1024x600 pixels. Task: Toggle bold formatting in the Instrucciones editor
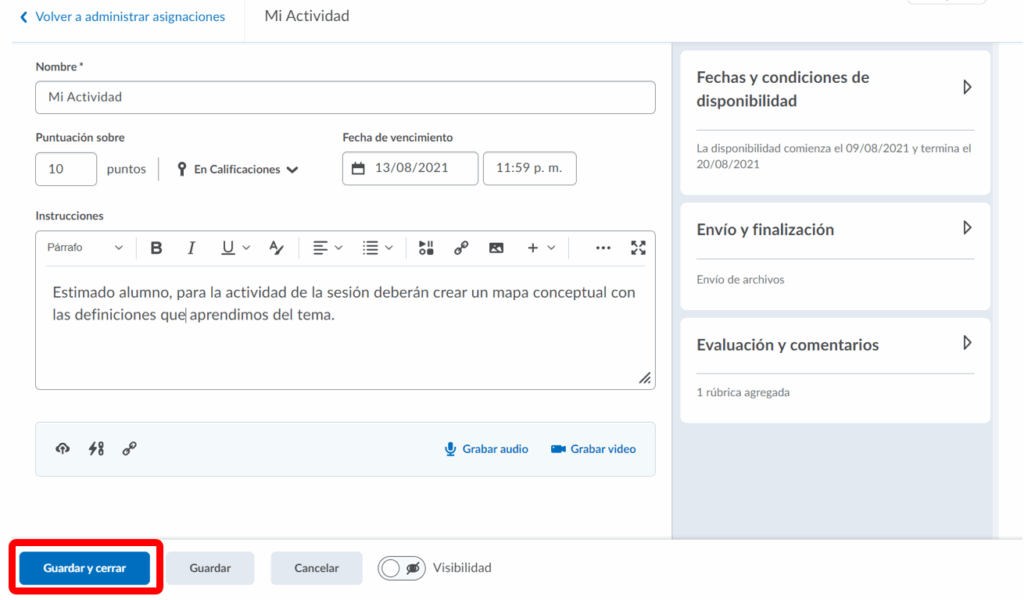156,248
